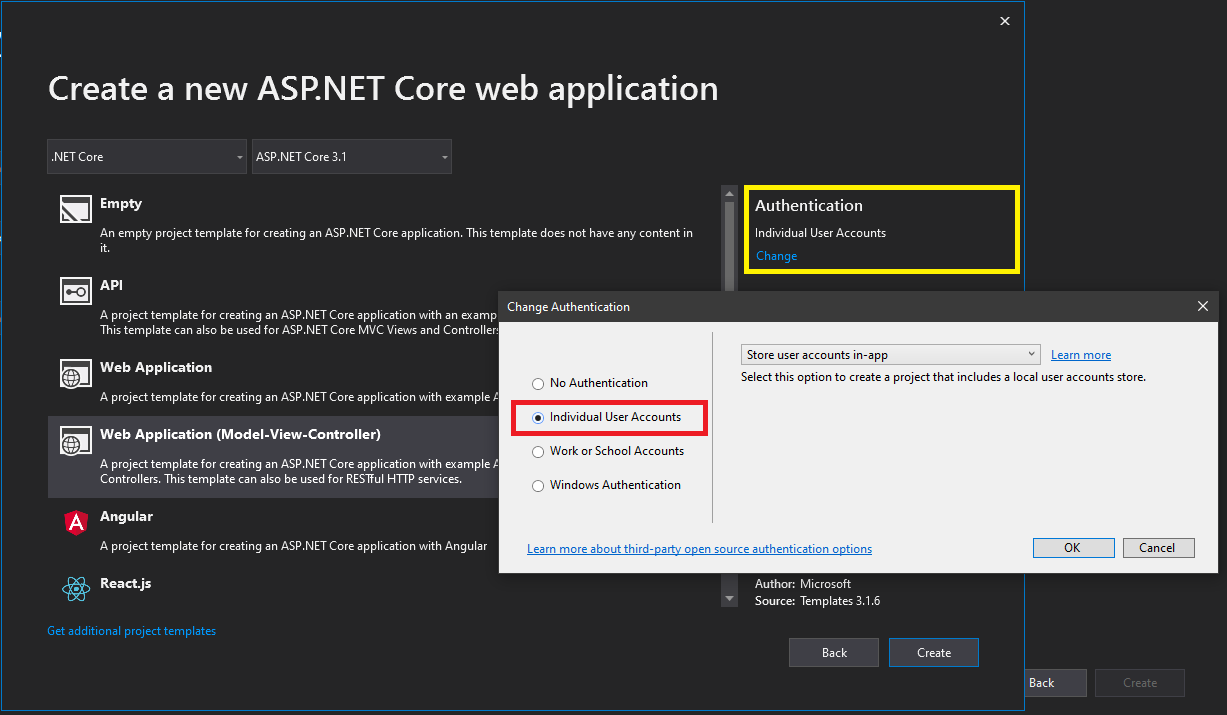Select the Web Application globe icon
The width and height of the screenshot is (1227, 715).
(x=76, y=374)
